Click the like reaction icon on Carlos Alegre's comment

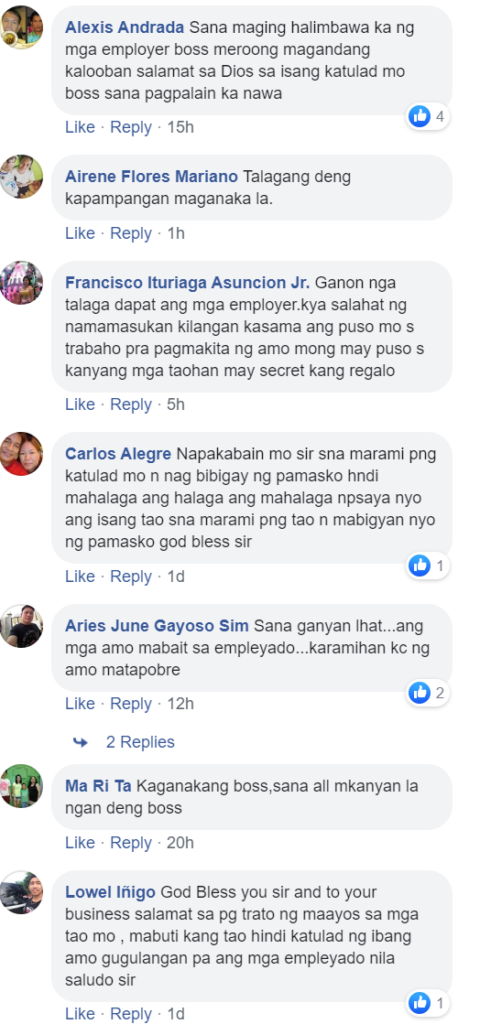coord(419,566)
